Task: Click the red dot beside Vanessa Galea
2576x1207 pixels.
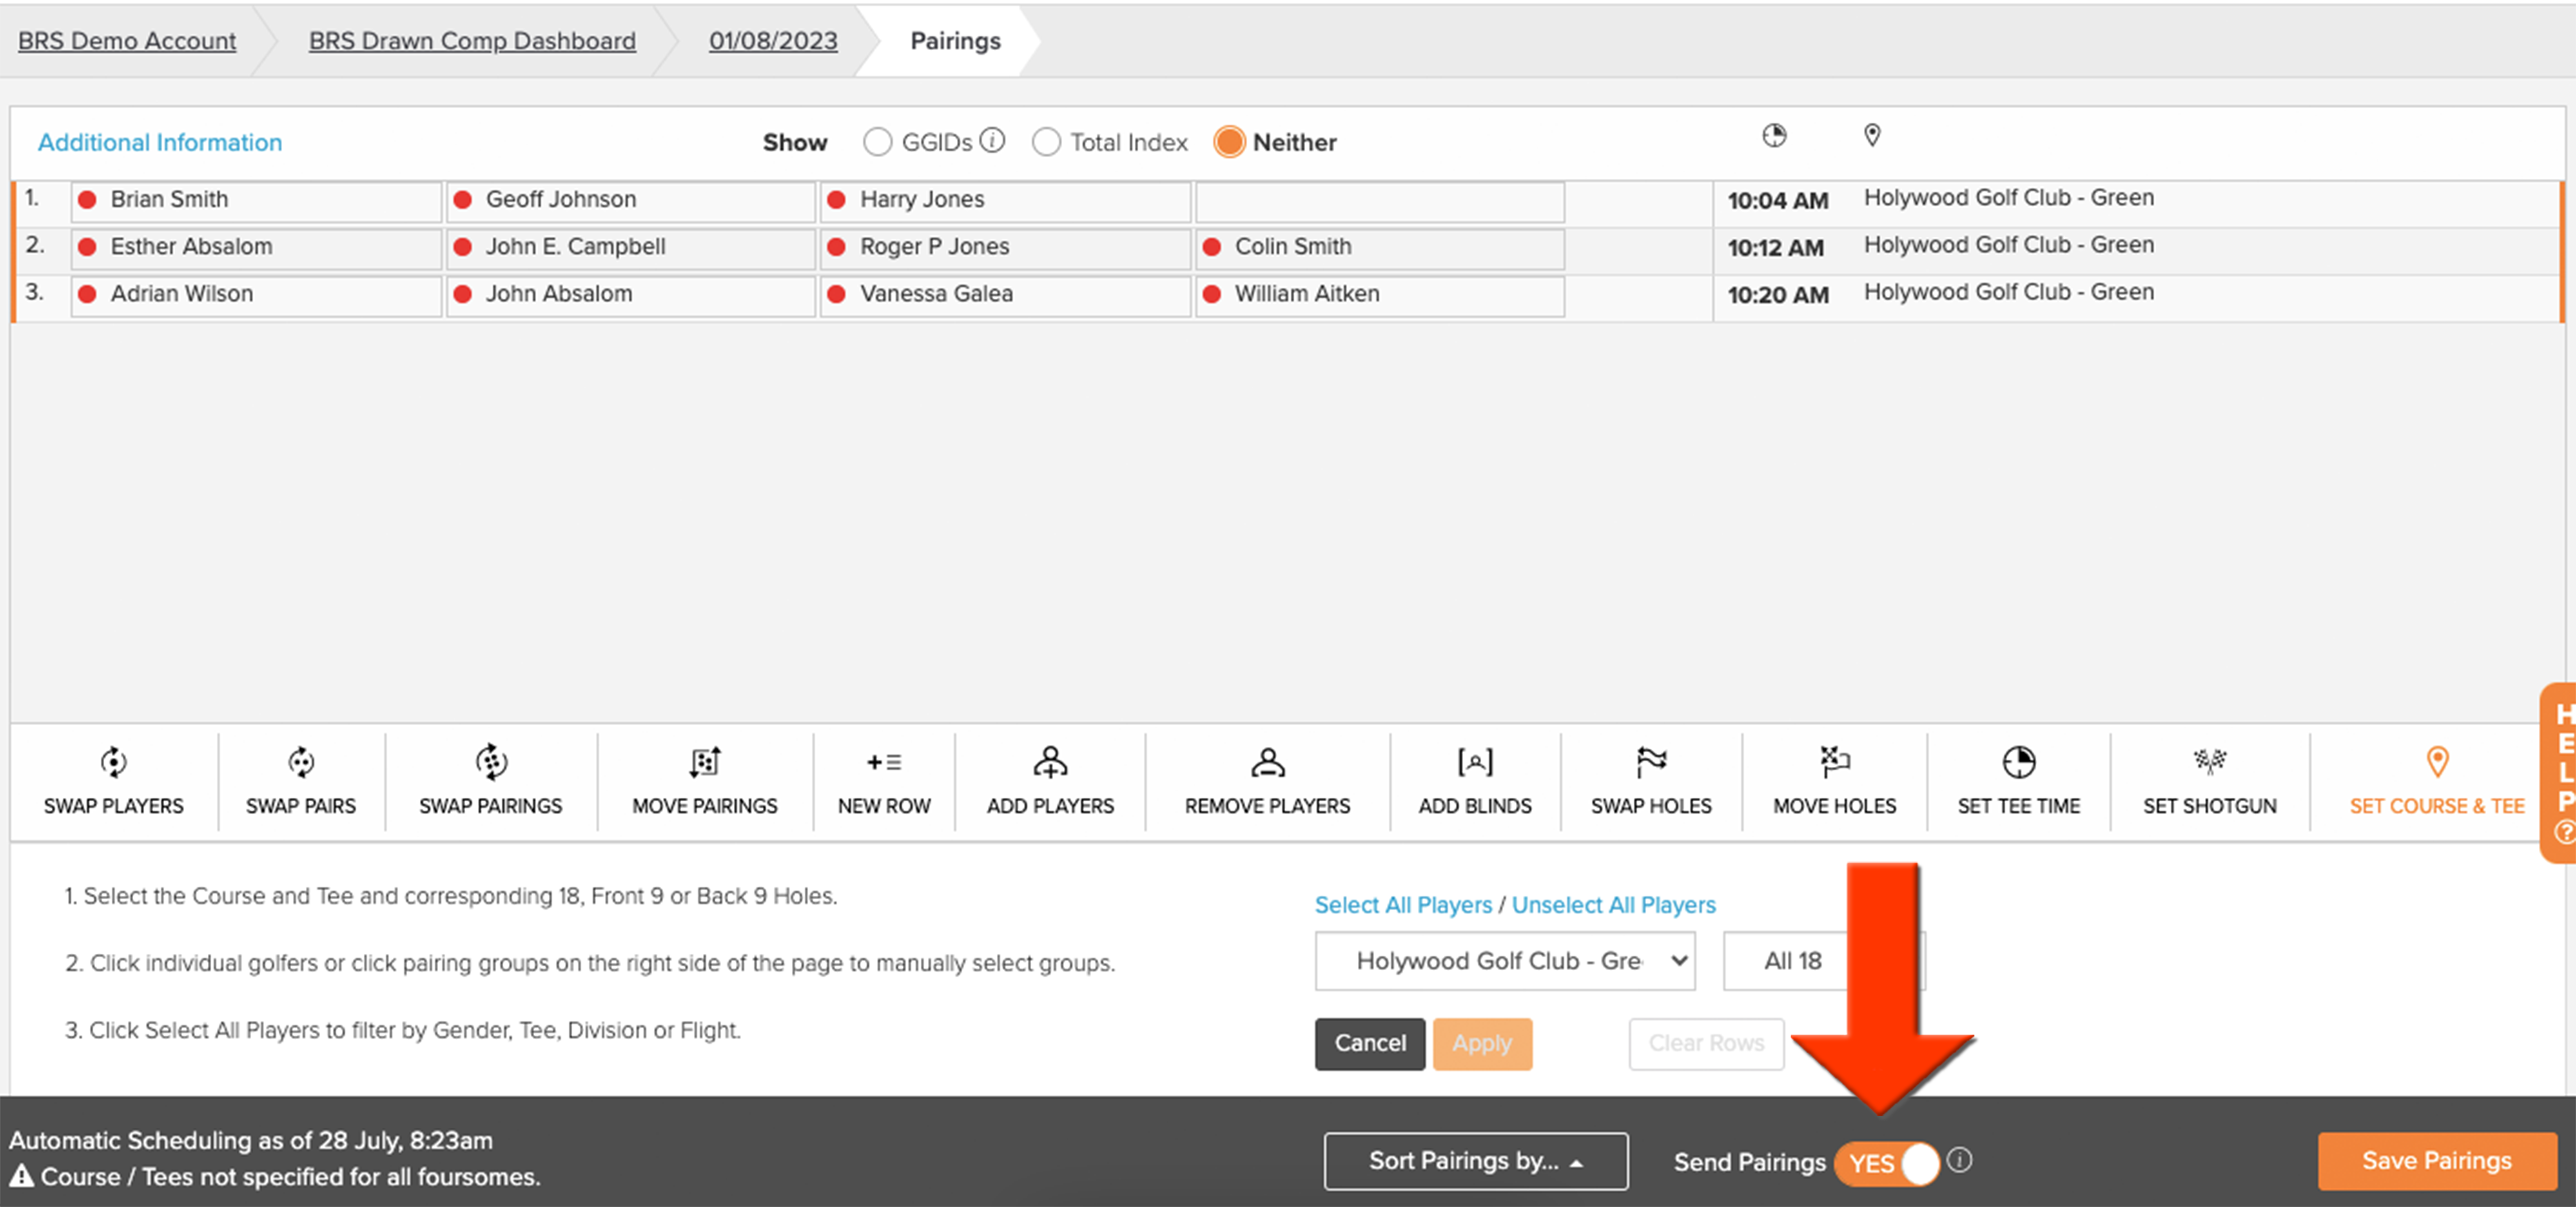Action: (837, 294)
